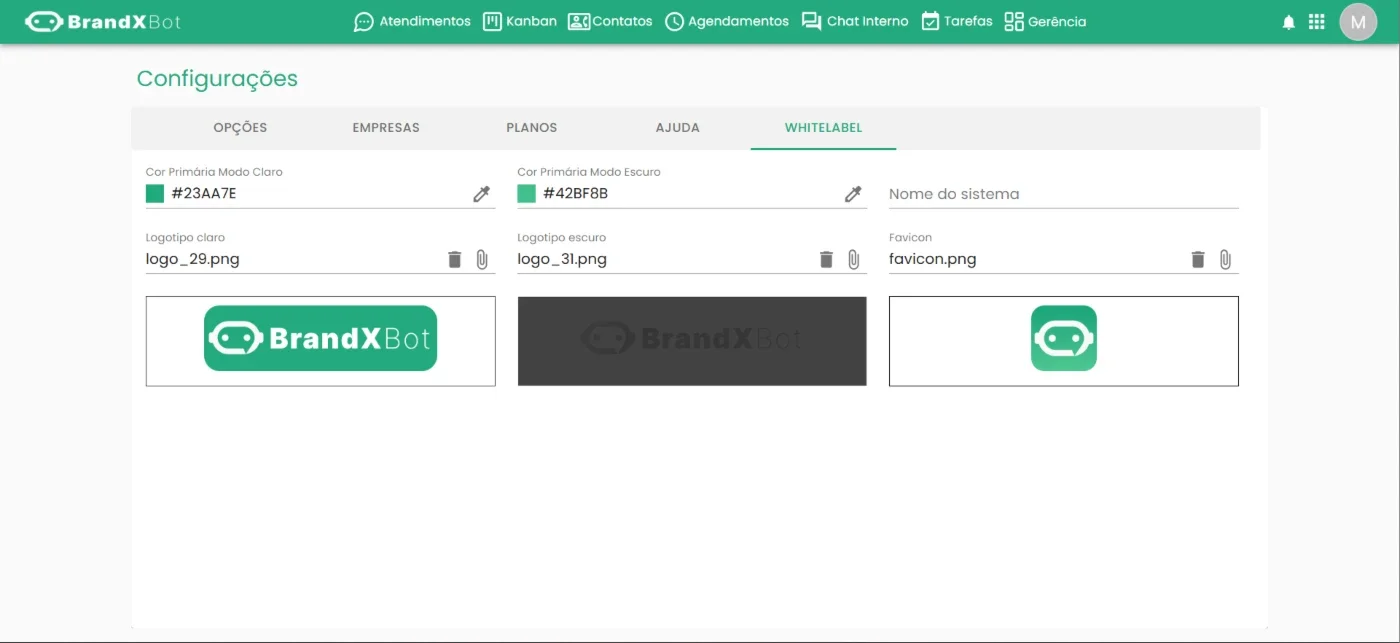
Task: Switch to the Ajuda tab
Action: tap(678, 128)
